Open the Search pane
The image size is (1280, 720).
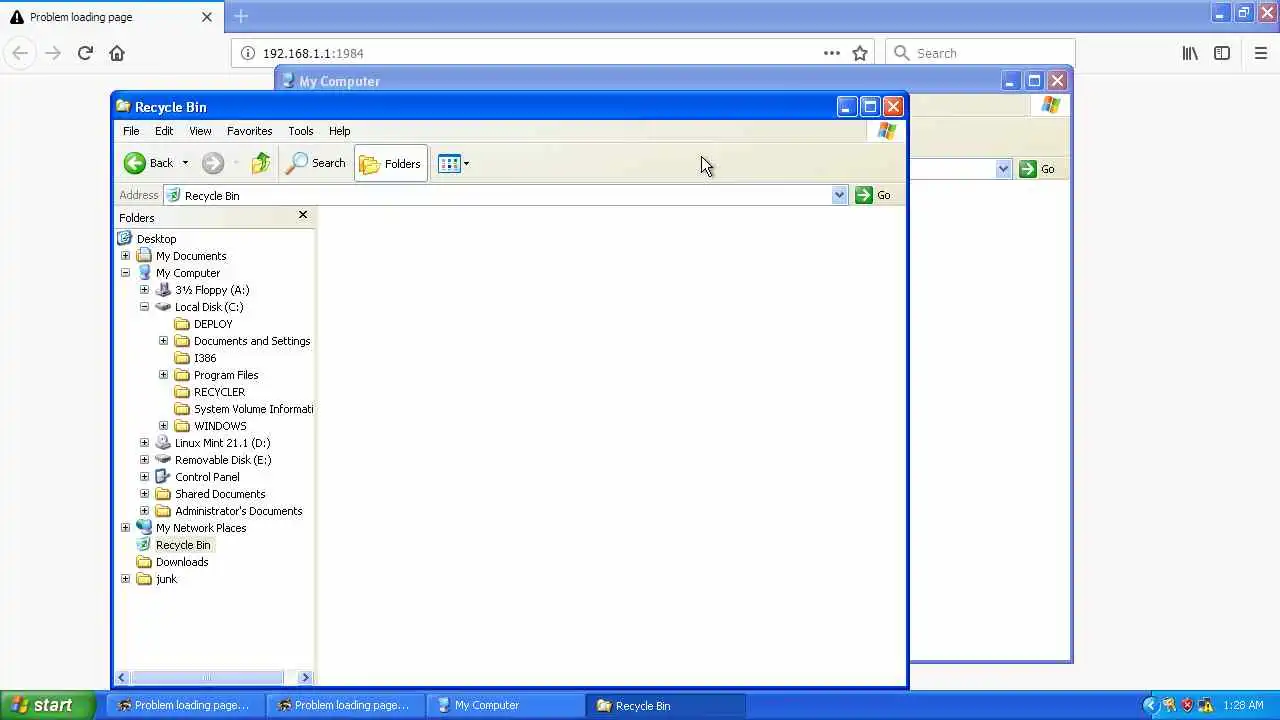[315, 163]
